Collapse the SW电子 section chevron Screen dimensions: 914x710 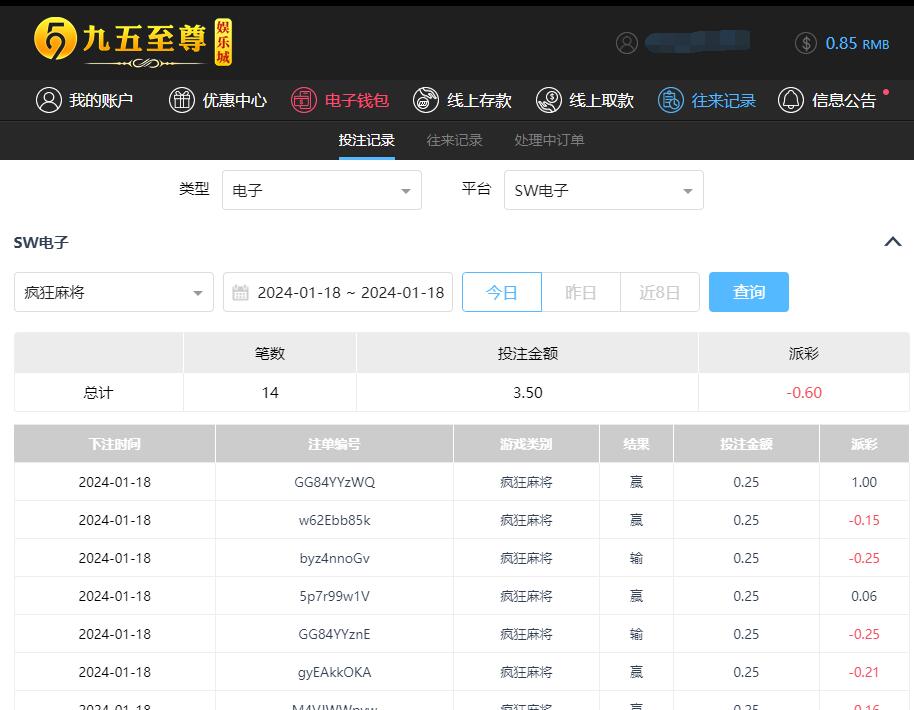pos(893,242)
